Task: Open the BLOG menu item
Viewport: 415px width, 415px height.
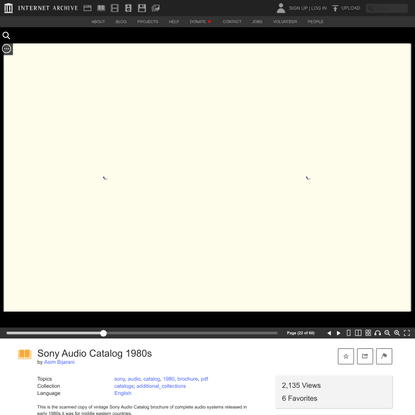Action: coord(121,22)
